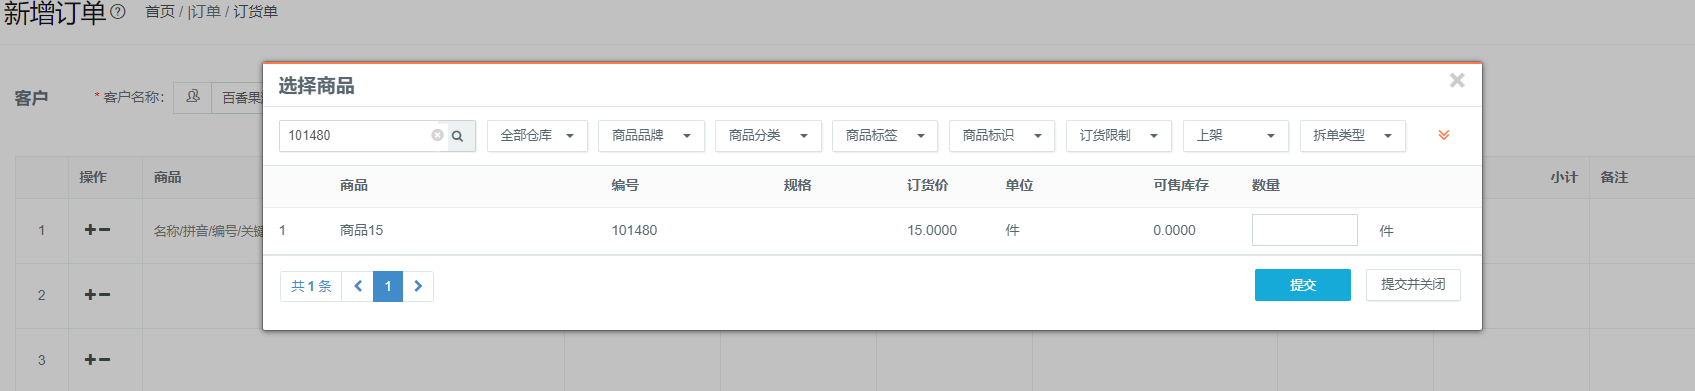Open the 订货限制 dropdown

(1119, 136)
